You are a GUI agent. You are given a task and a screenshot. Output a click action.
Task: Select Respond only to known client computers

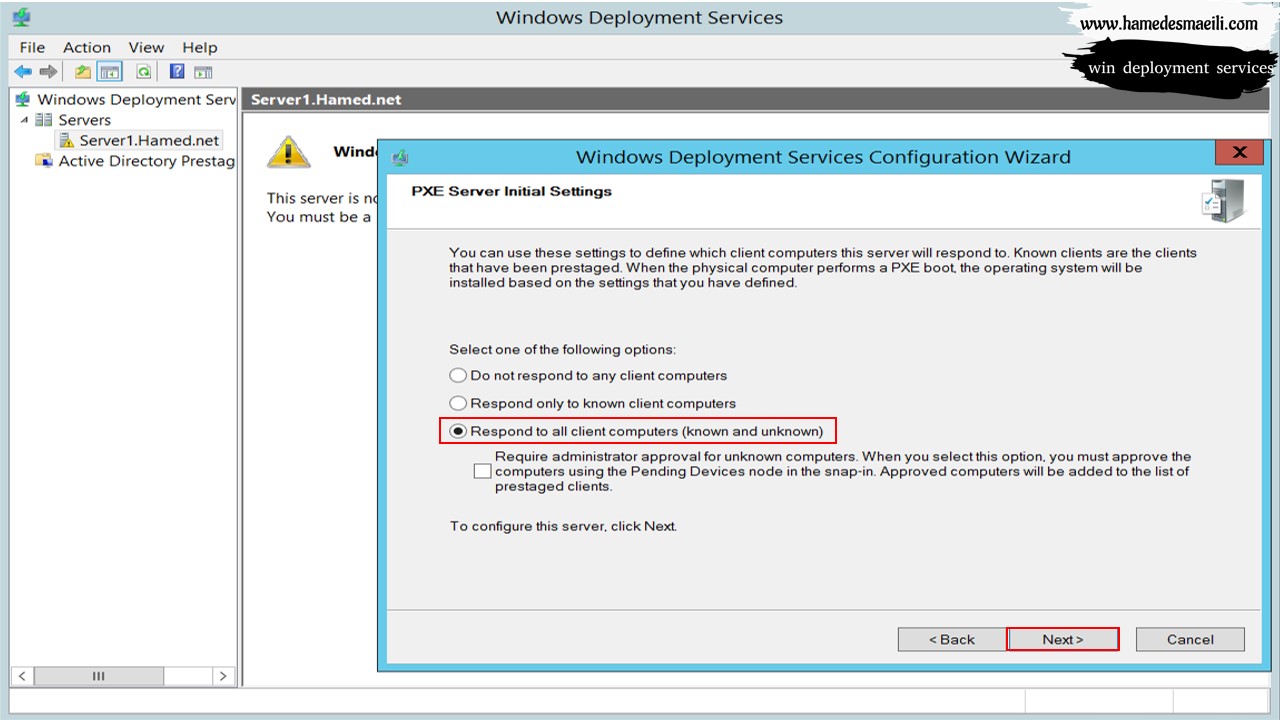point(592,404)
